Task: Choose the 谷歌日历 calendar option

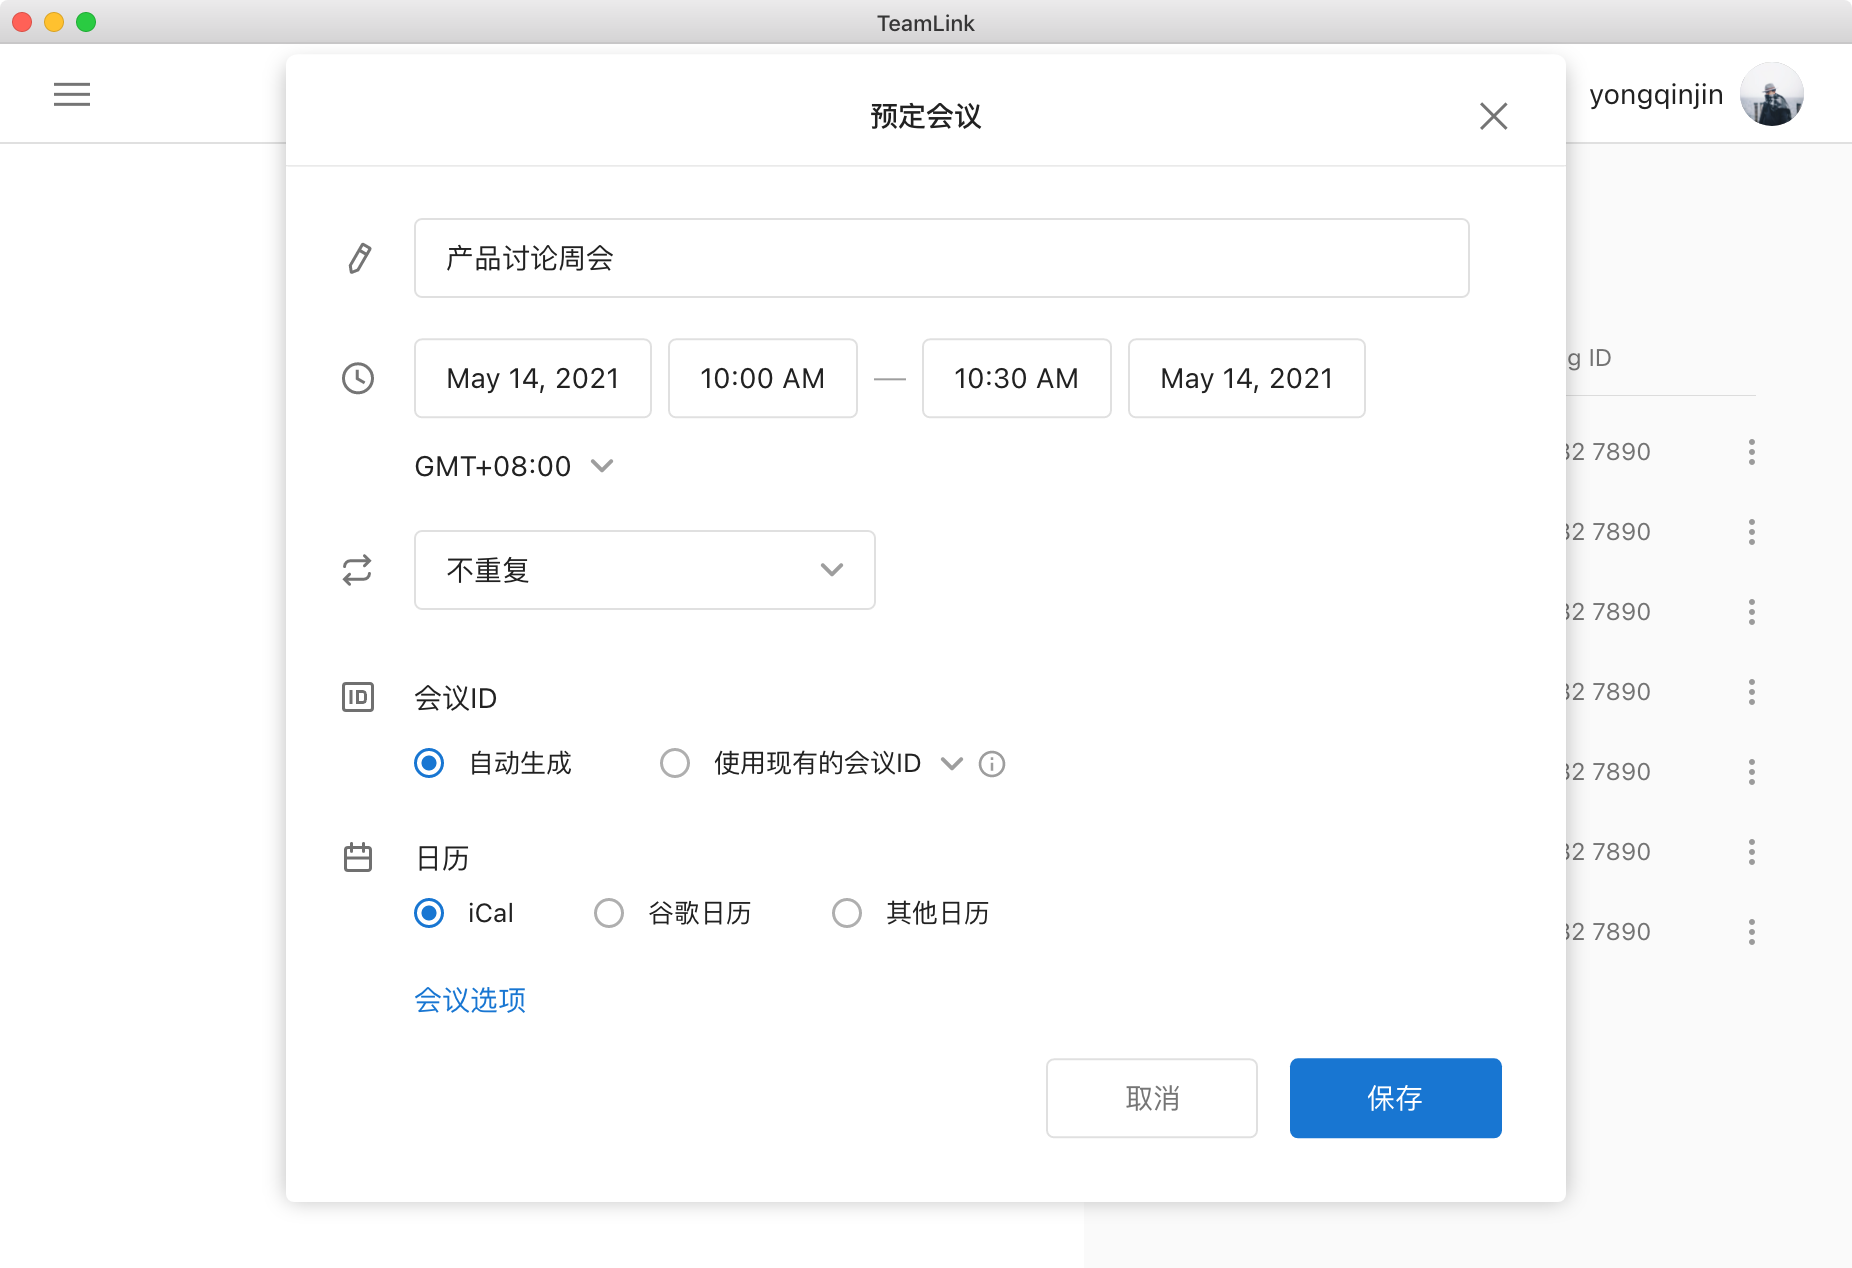Action: (609, 913)
